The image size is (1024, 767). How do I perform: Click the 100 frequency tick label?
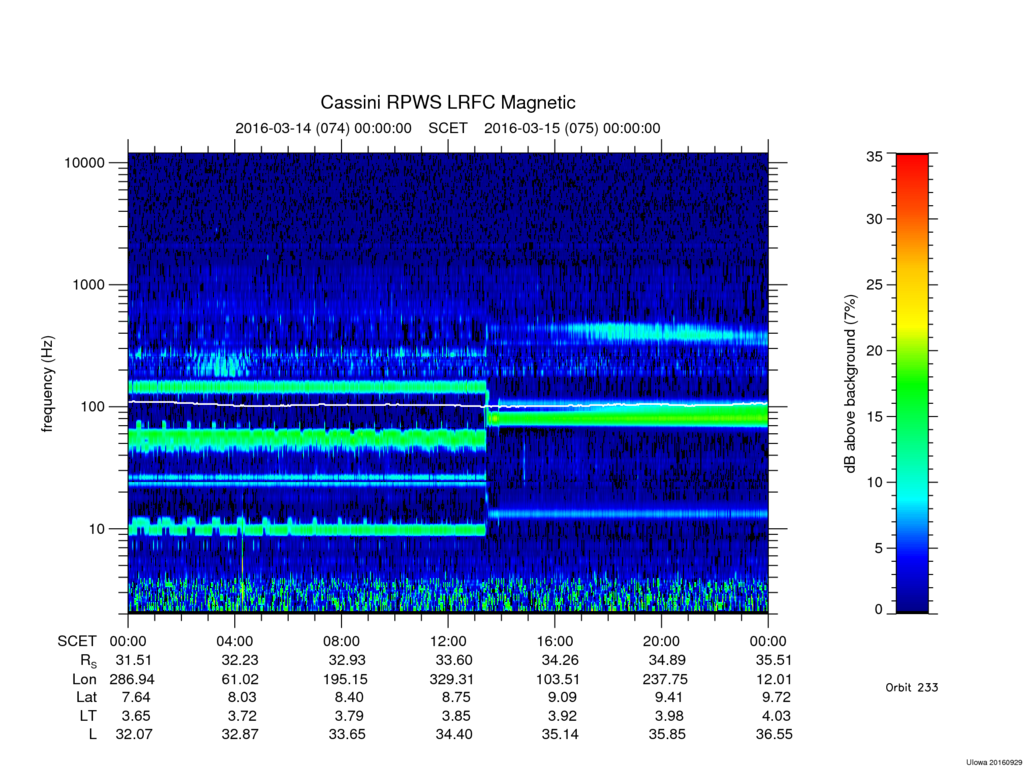tap(92, 407)
